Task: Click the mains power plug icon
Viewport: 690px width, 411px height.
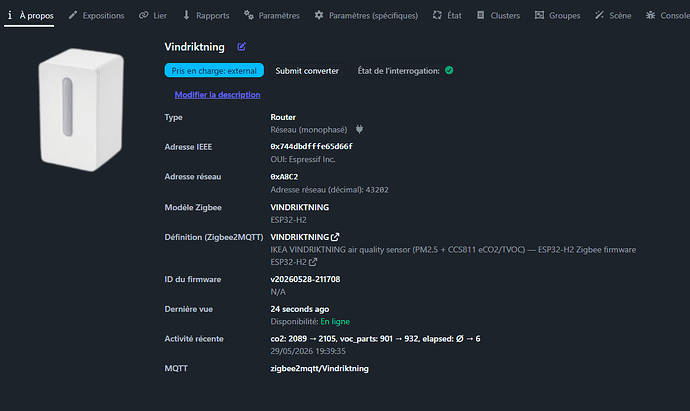Action: [x=360, y=129]
